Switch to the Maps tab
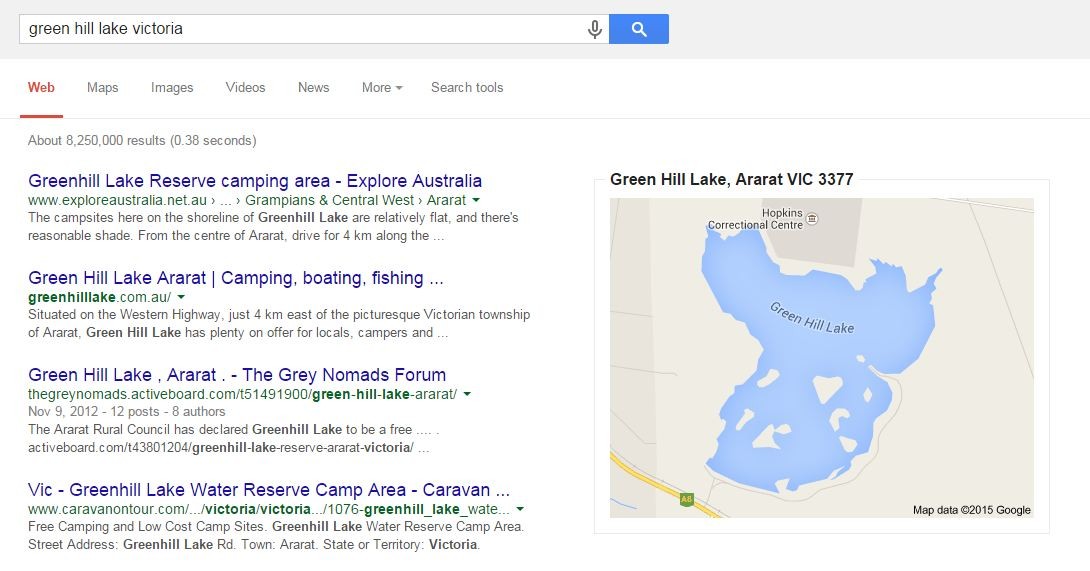 click(102, 87)
